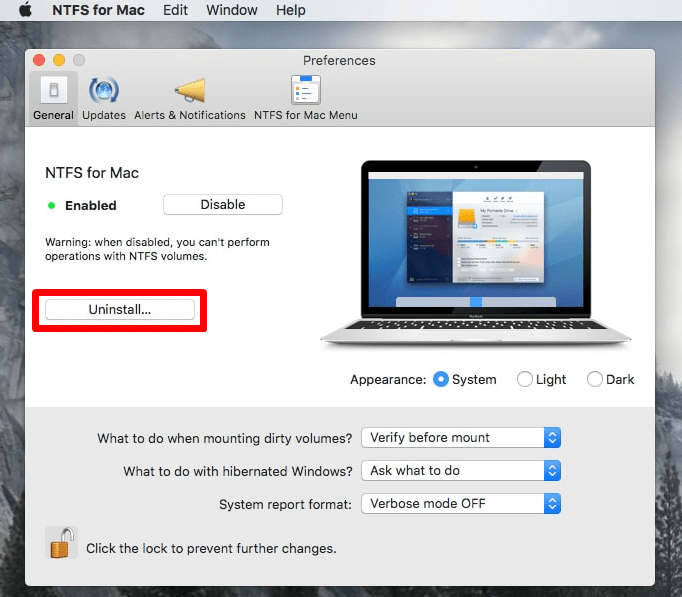Minimize the Preferences window

click(59, 60)
